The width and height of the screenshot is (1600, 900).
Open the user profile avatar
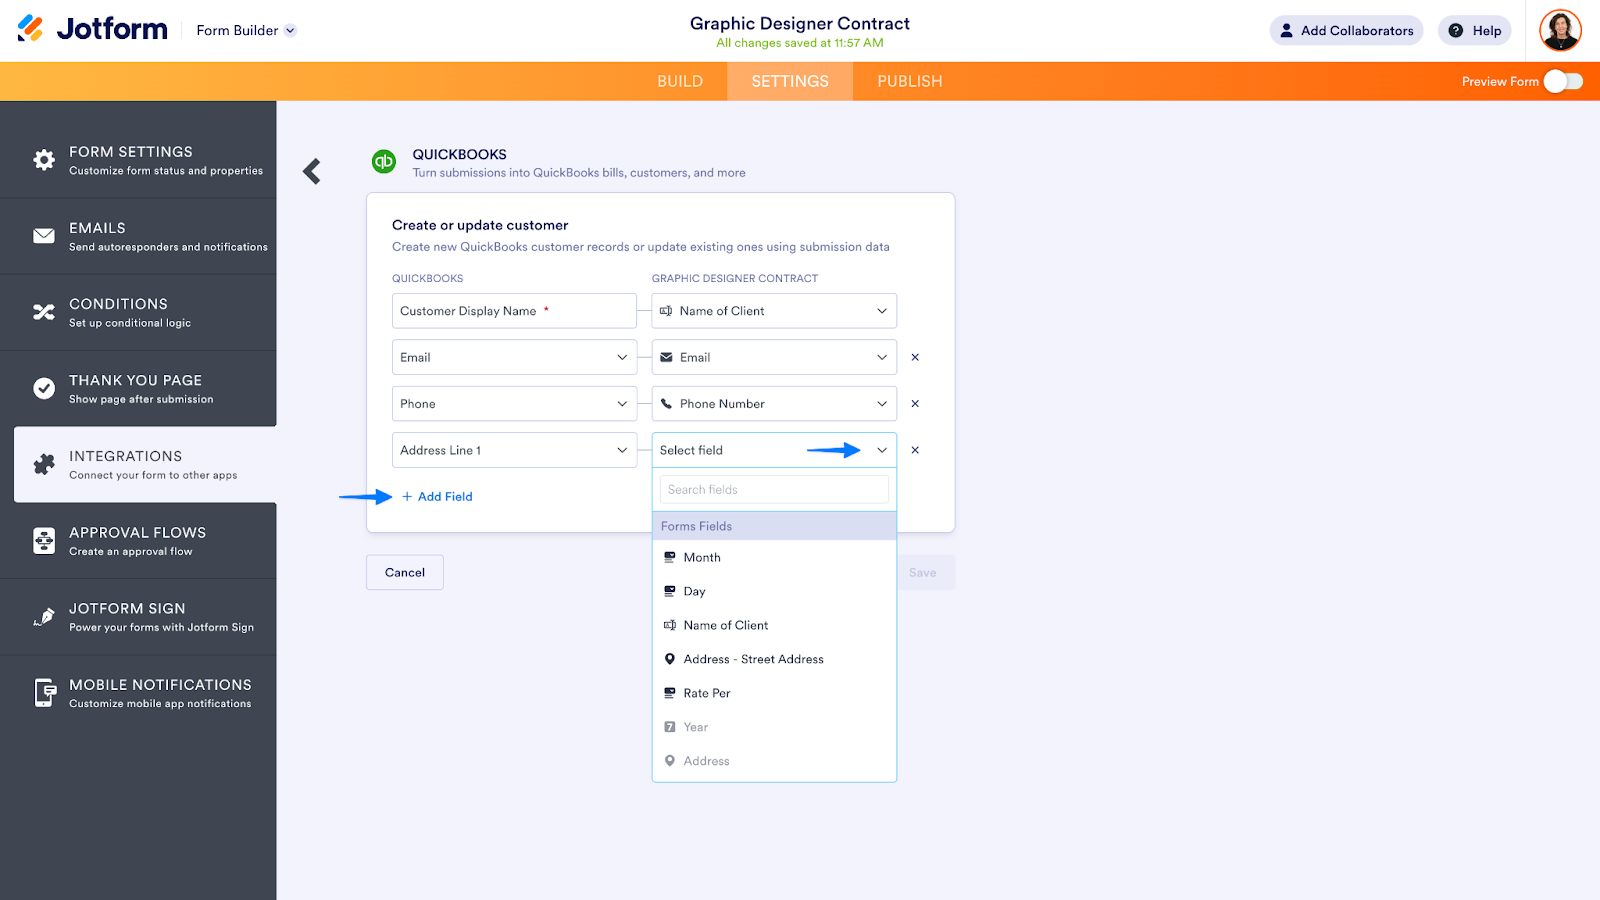click(1560, 31)
